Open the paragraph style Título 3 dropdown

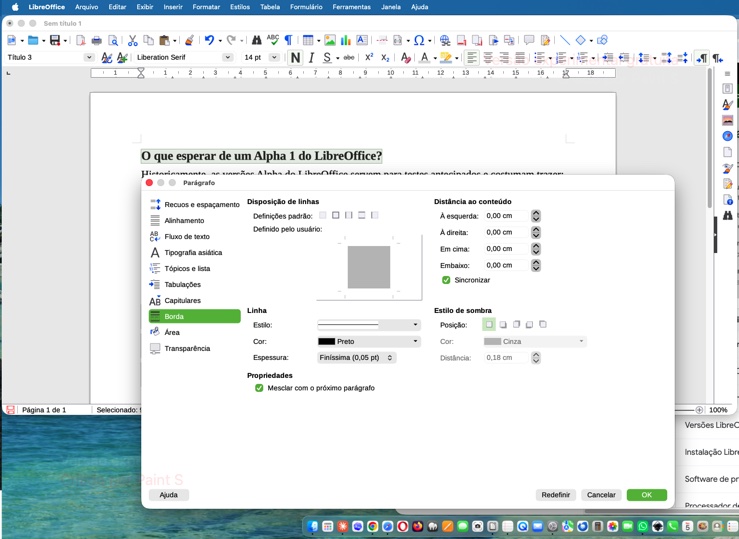pyautogui.click(x=89, y=57)
